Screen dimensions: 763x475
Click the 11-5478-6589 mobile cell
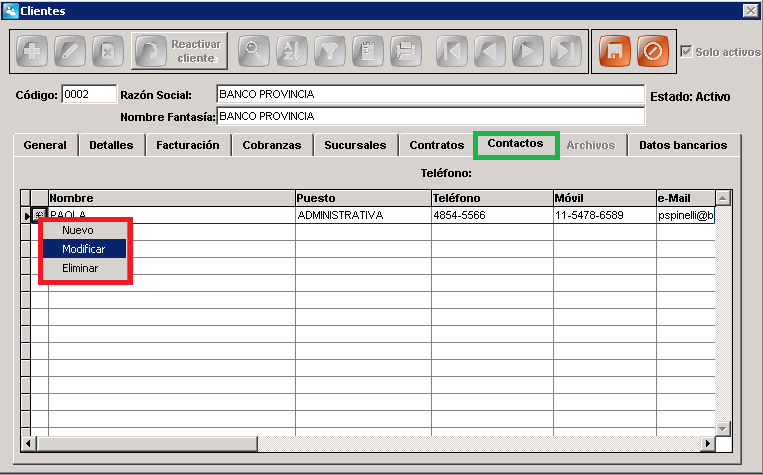(x=605, y=215)
